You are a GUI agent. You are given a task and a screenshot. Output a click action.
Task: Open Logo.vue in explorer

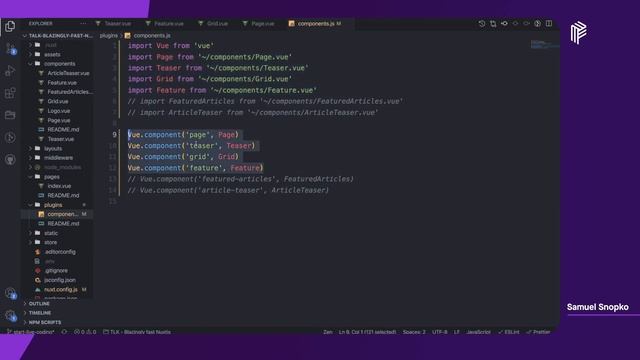(58, 111)
